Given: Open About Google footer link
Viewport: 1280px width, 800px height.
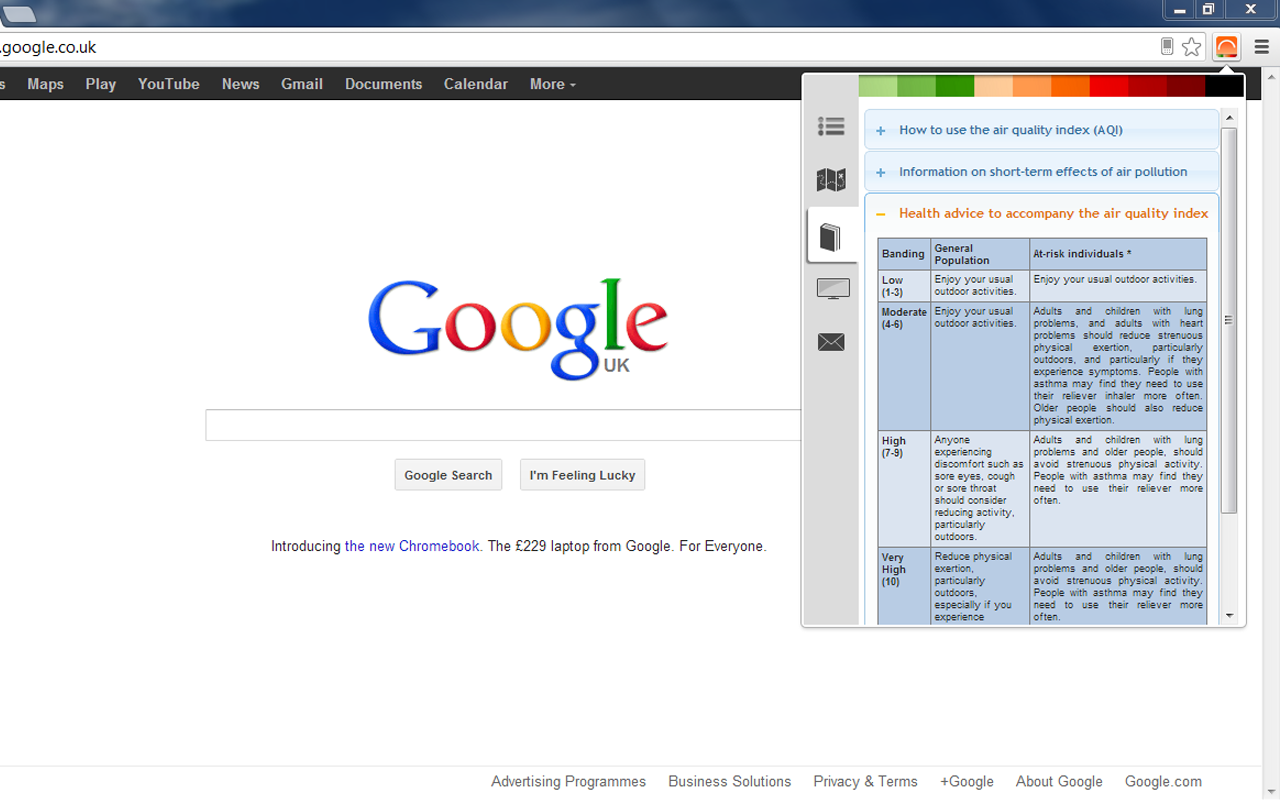Looking at the screenshot, I should pos(1059,782).
